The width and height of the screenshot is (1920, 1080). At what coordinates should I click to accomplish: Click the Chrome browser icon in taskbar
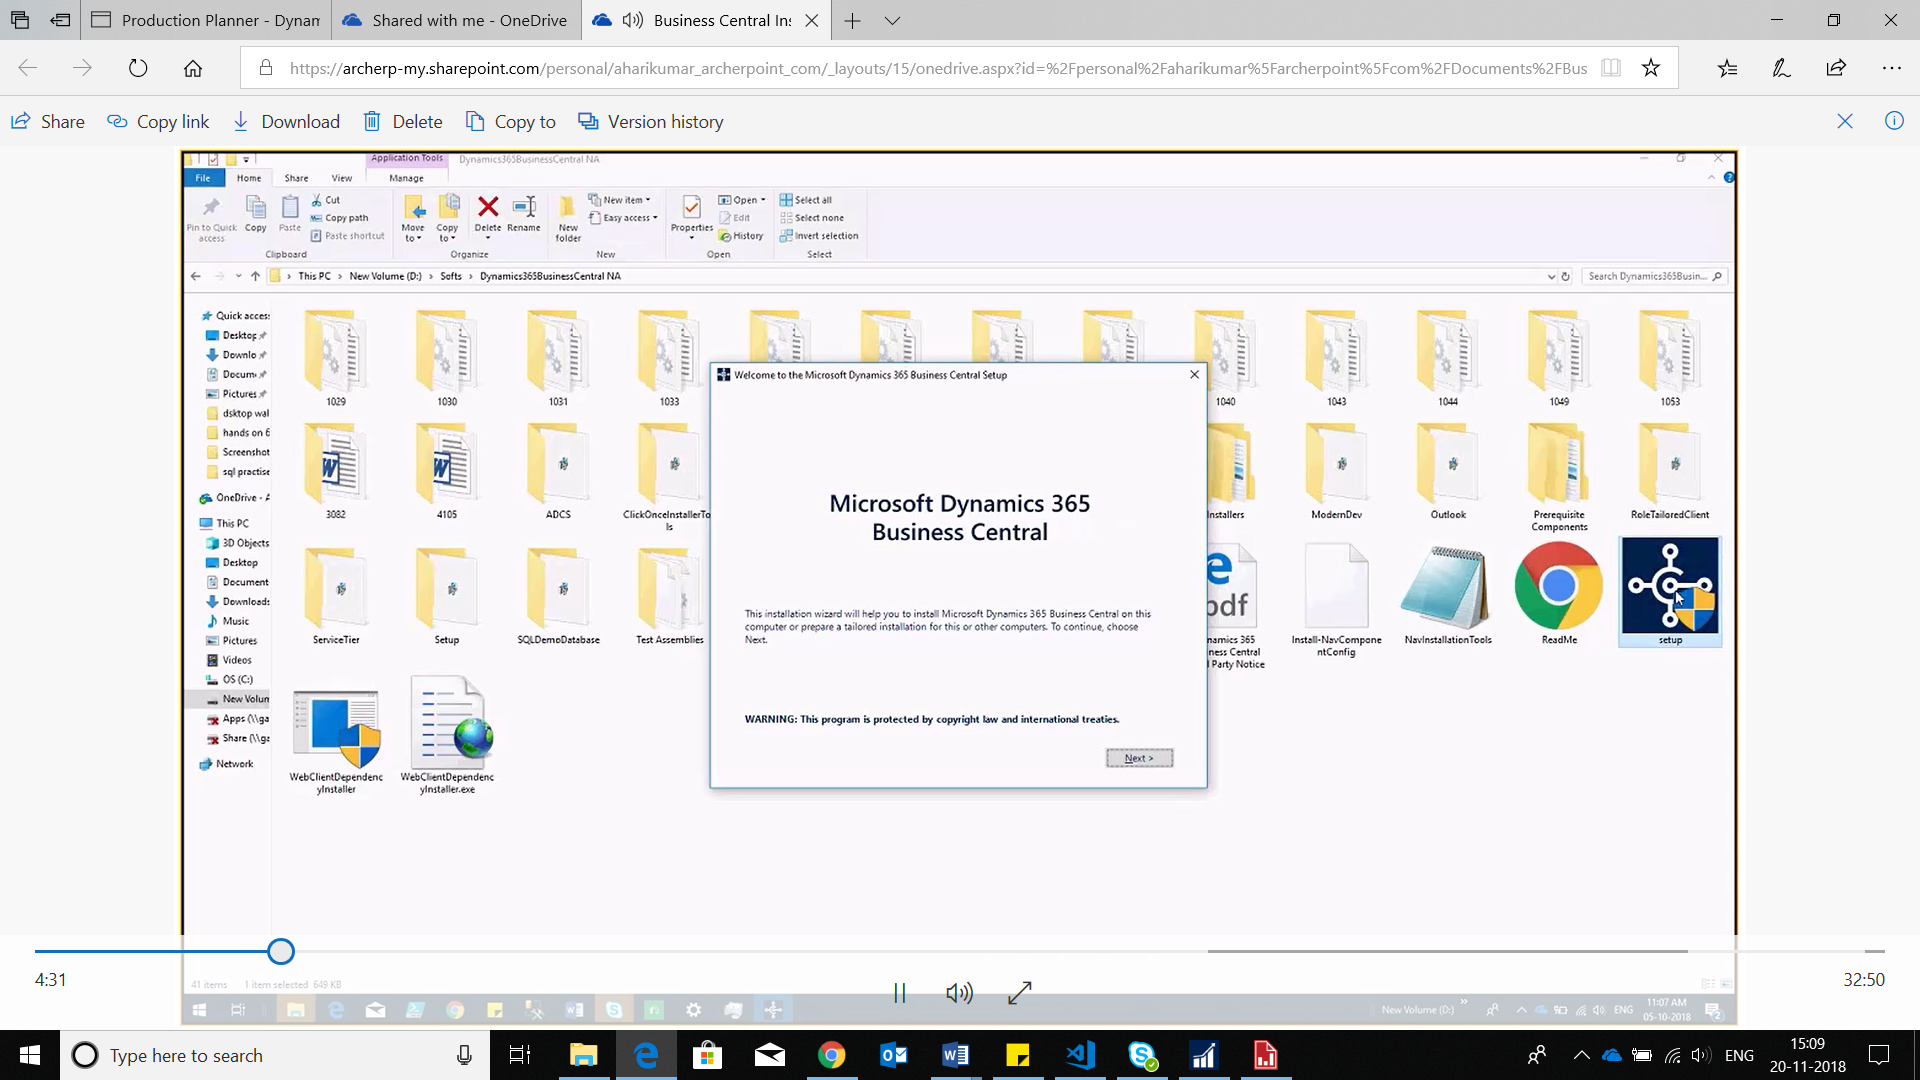tap(833, 1055)
